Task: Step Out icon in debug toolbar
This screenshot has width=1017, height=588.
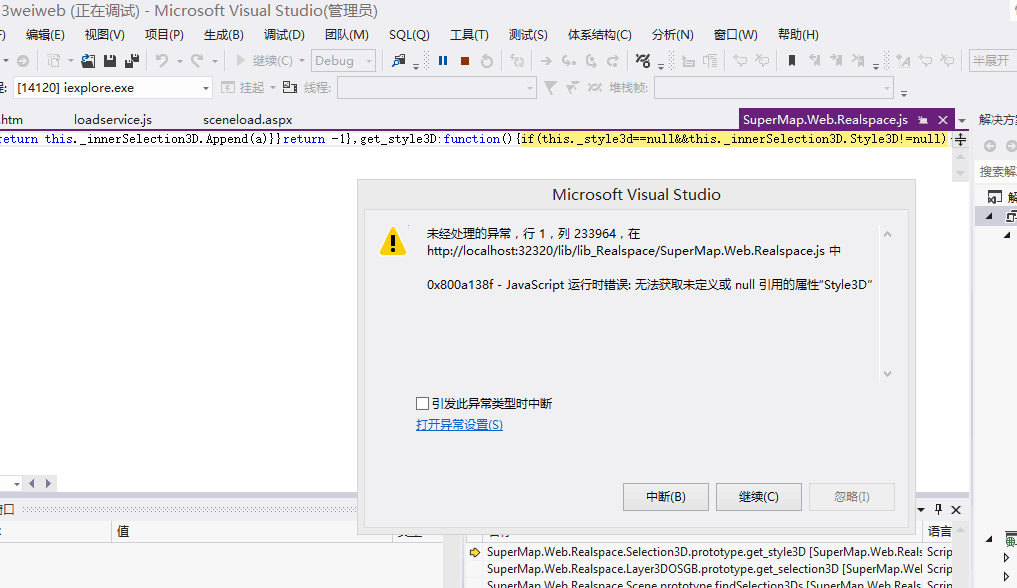Action: [x=612, y=60]
